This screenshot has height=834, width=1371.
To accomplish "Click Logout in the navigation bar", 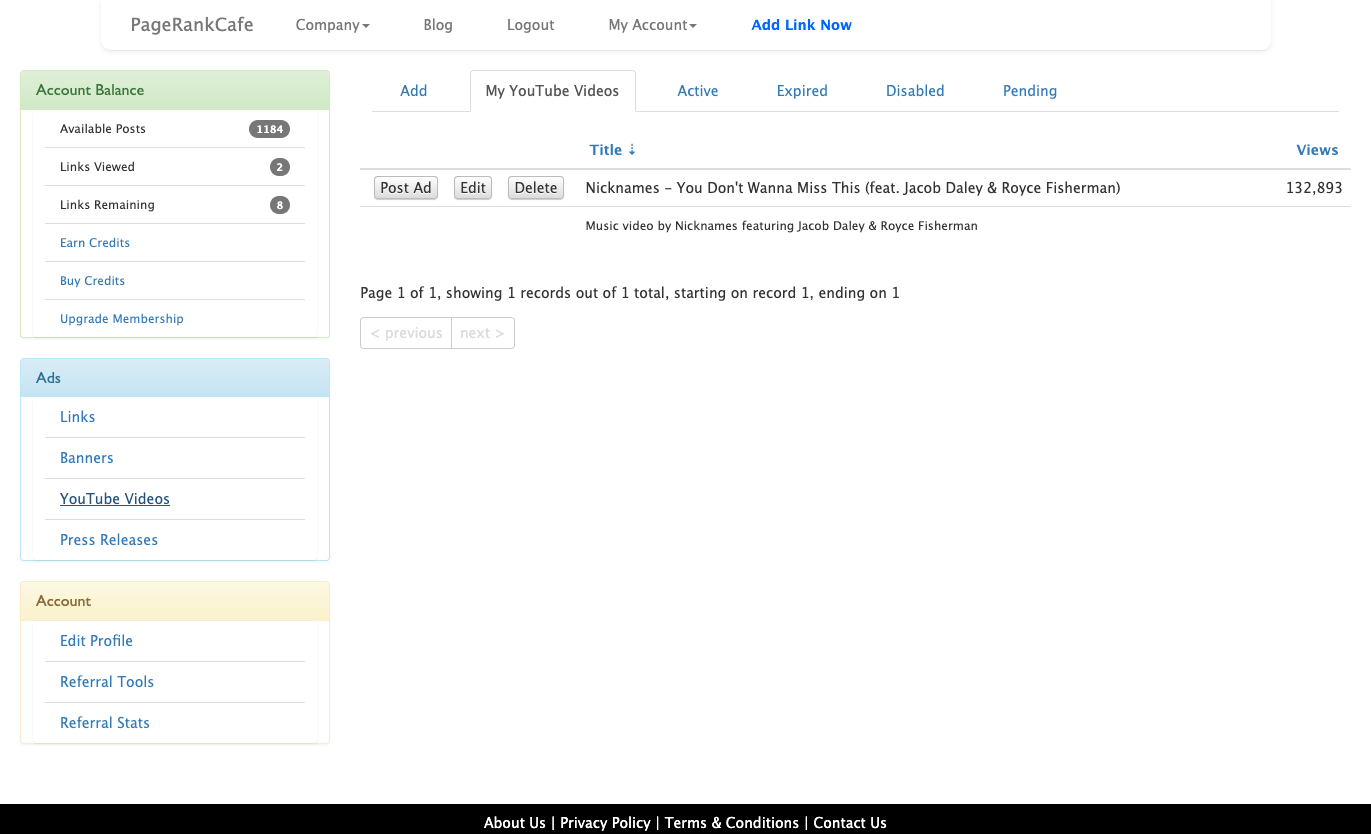I will pos(530,25).
